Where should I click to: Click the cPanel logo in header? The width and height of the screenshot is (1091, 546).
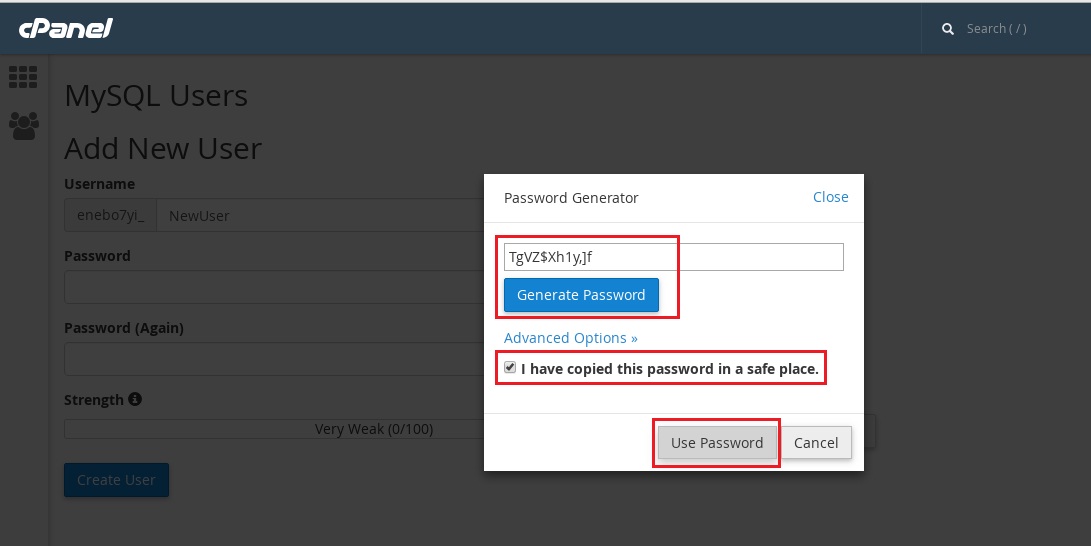(65, 29)
